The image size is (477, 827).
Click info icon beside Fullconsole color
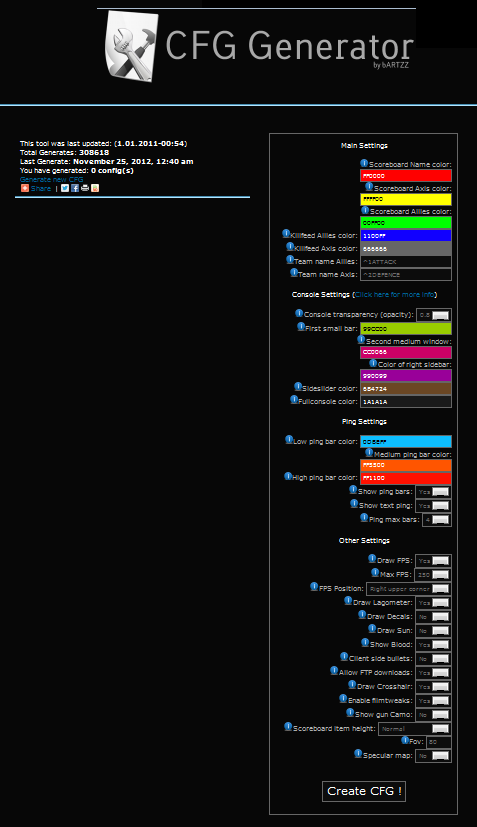294,400
